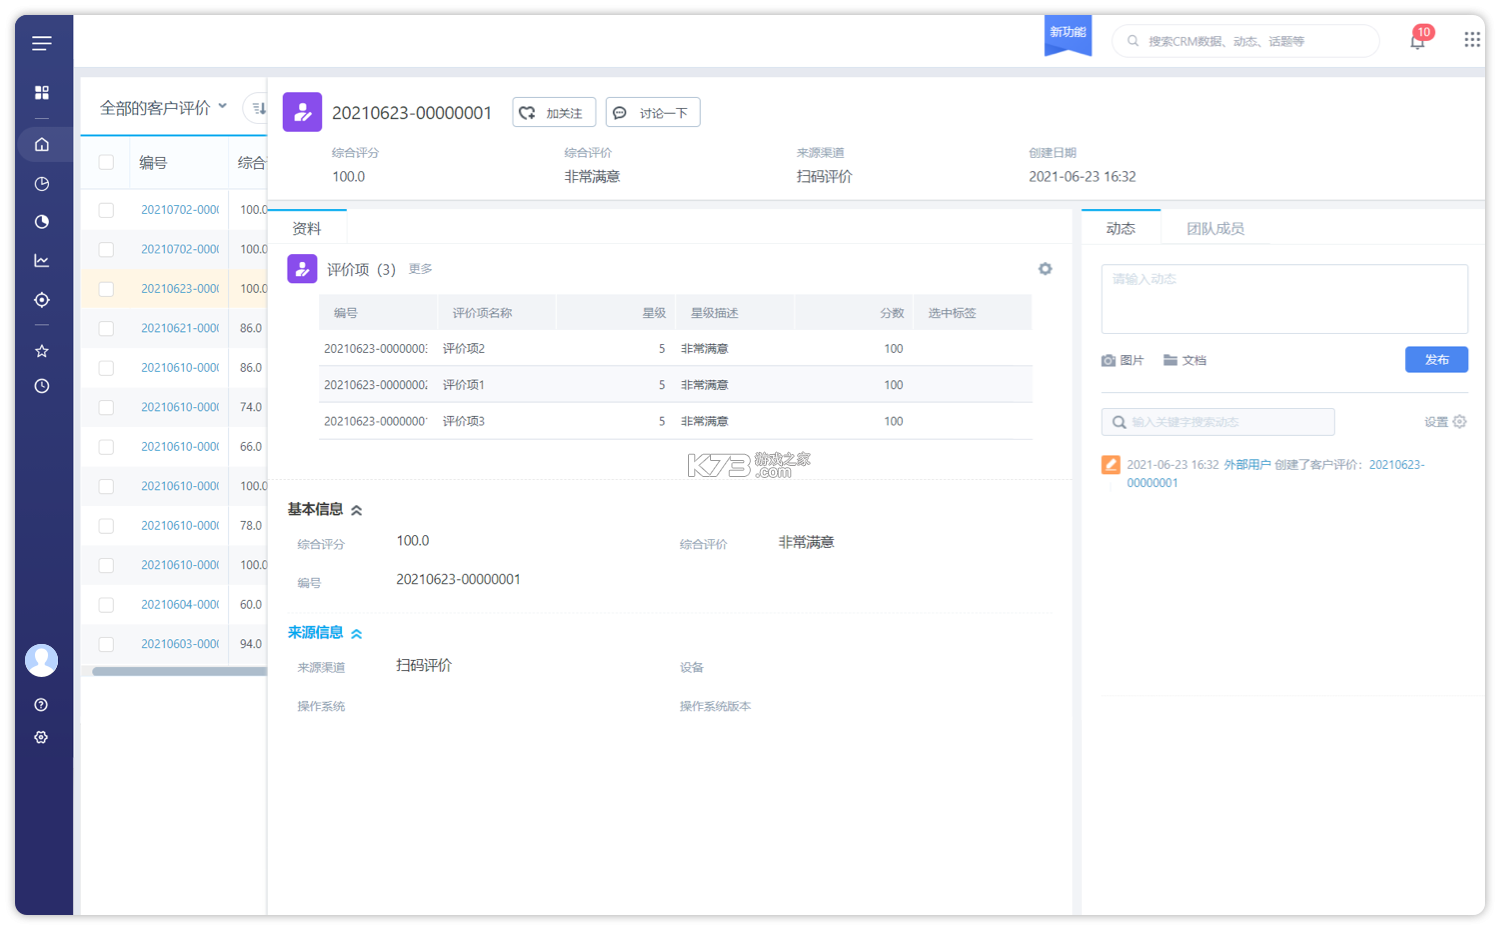Focus the 搜索CRM数据 search box
The height and width of the screenshot is (930, 1500).
pyautogui.click(x=1246, y=41)
